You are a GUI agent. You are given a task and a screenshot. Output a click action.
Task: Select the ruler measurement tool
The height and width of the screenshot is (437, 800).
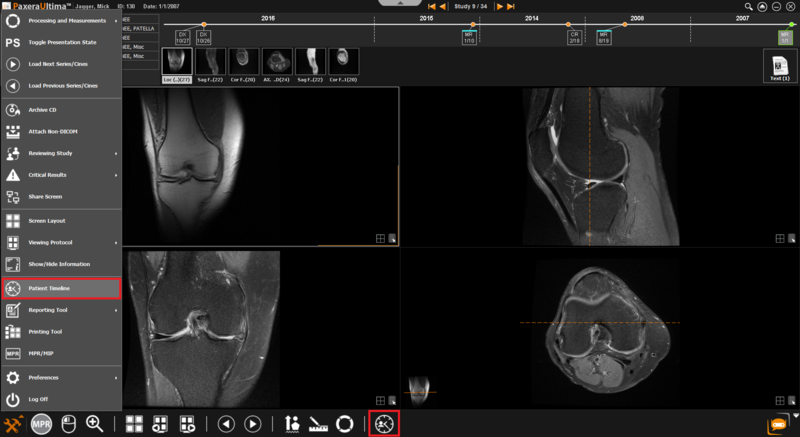coord(319,423)
